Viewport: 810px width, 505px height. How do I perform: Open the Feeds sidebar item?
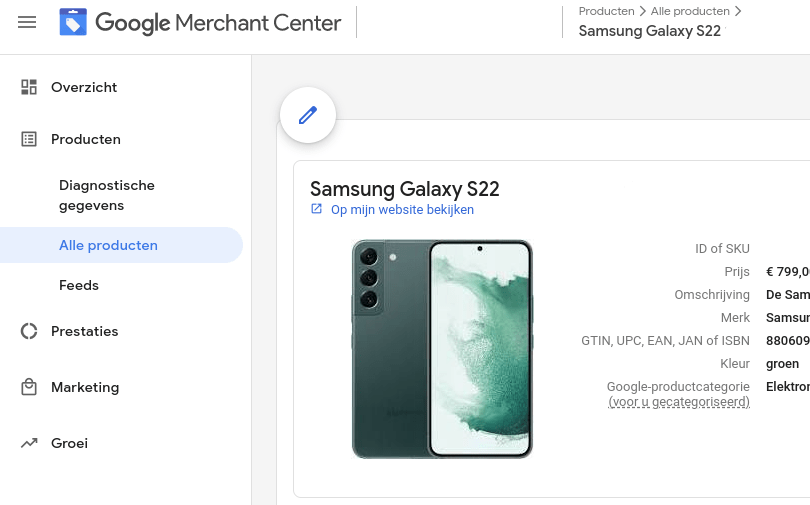[79, 285]
